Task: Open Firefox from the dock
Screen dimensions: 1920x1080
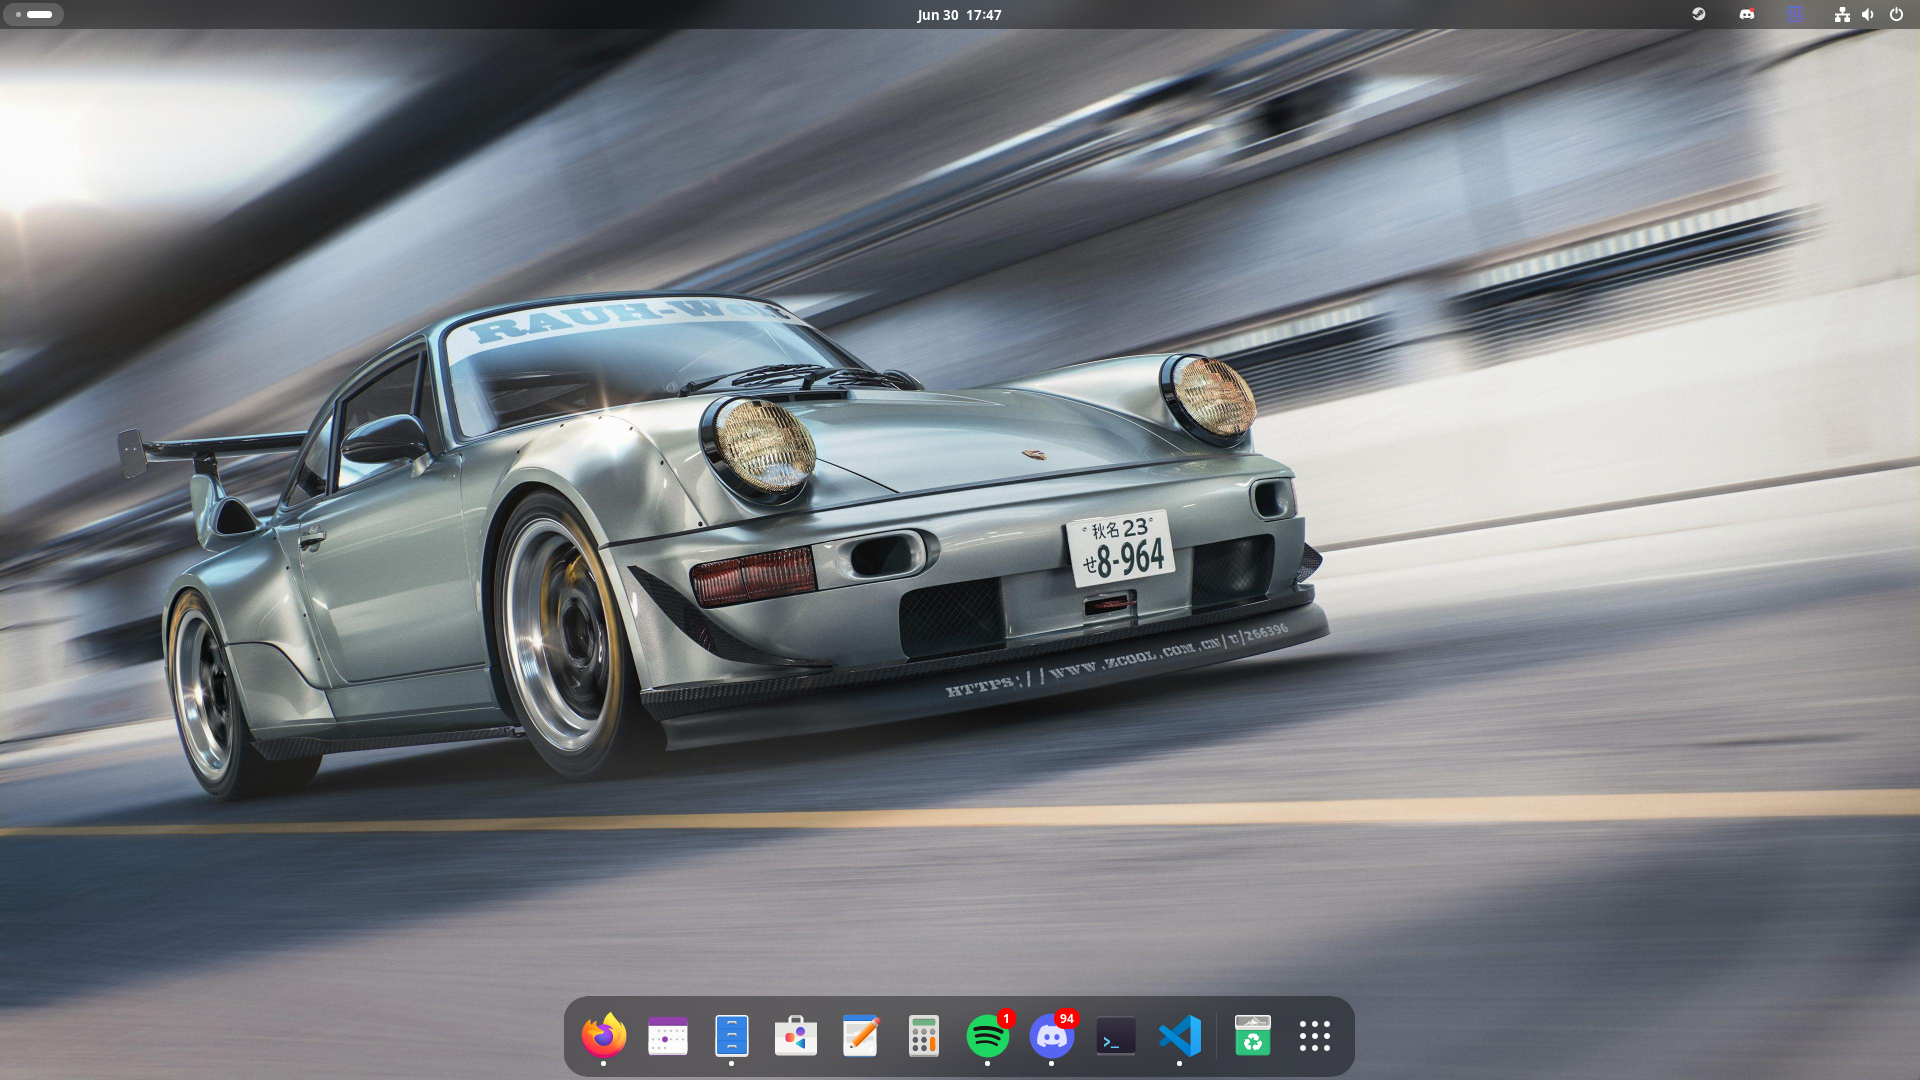Action: tap(604, 1036)
